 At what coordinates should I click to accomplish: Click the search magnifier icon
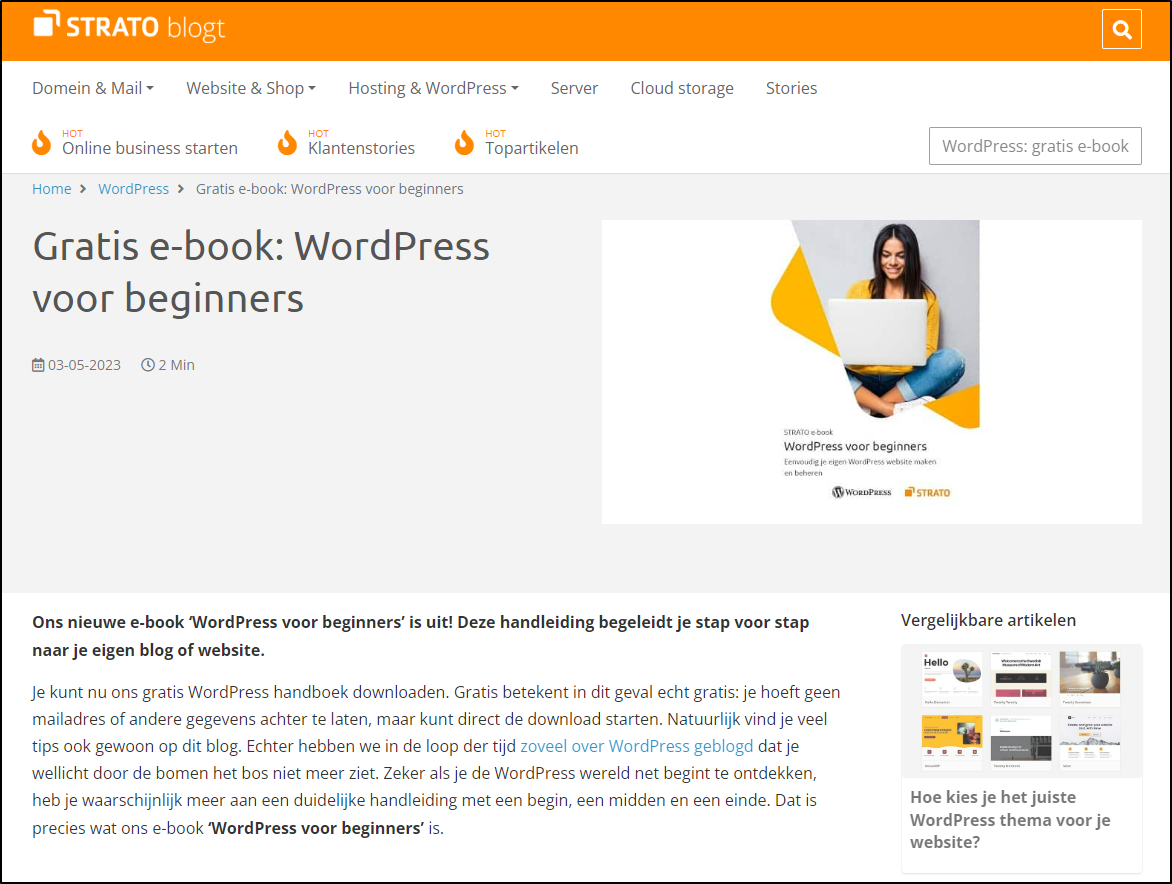[1121, 28]
